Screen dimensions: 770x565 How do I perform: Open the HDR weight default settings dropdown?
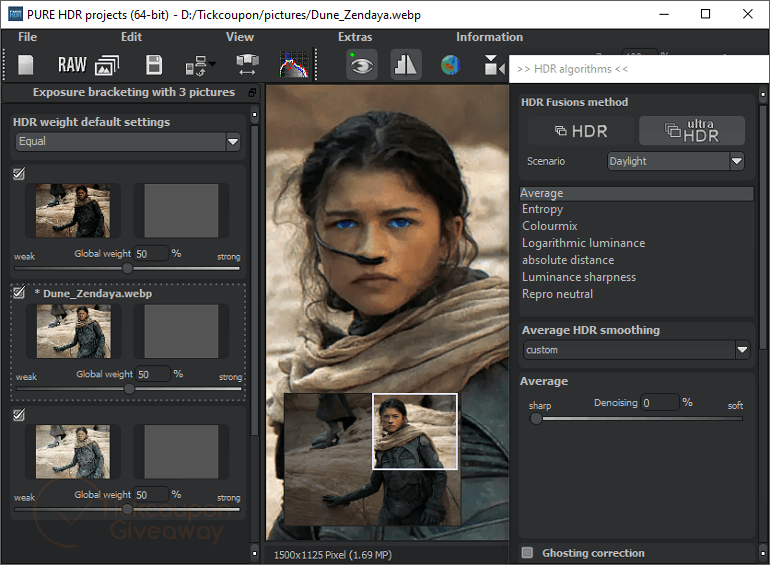128,142
